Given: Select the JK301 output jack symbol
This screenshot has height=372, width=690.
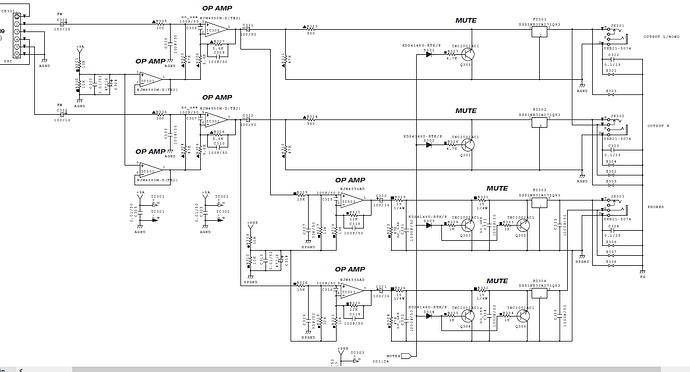Looking at the screenshot, I should point(612,36).
